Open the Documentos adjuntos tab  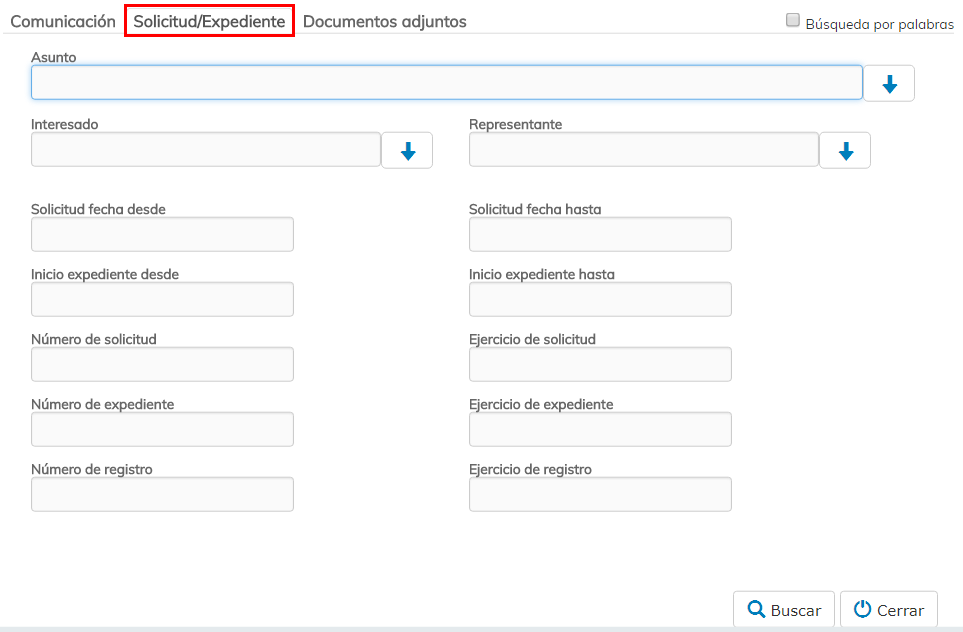point(384,21)
